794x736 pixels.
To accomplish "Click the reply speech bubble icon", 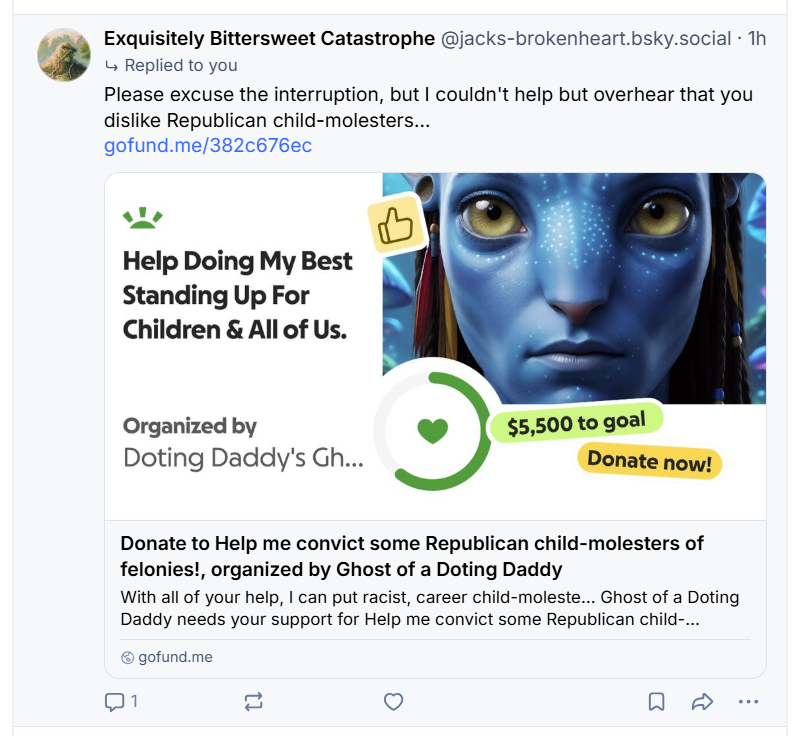I will pos(114,702).
